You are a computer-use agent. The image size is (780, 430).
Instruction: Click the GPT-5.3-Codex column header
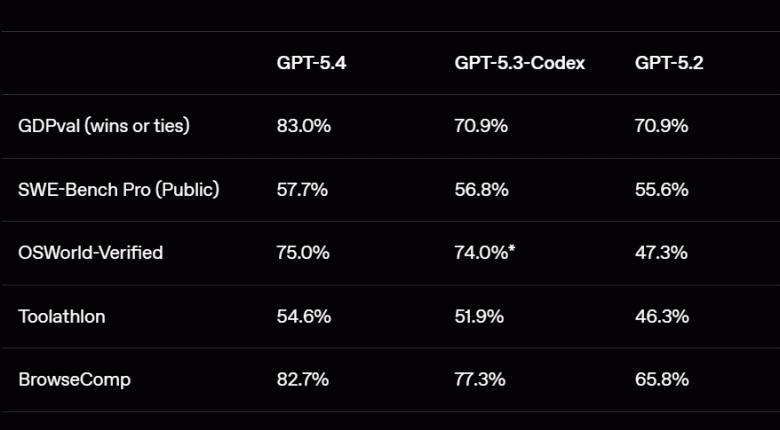point(520,63)
